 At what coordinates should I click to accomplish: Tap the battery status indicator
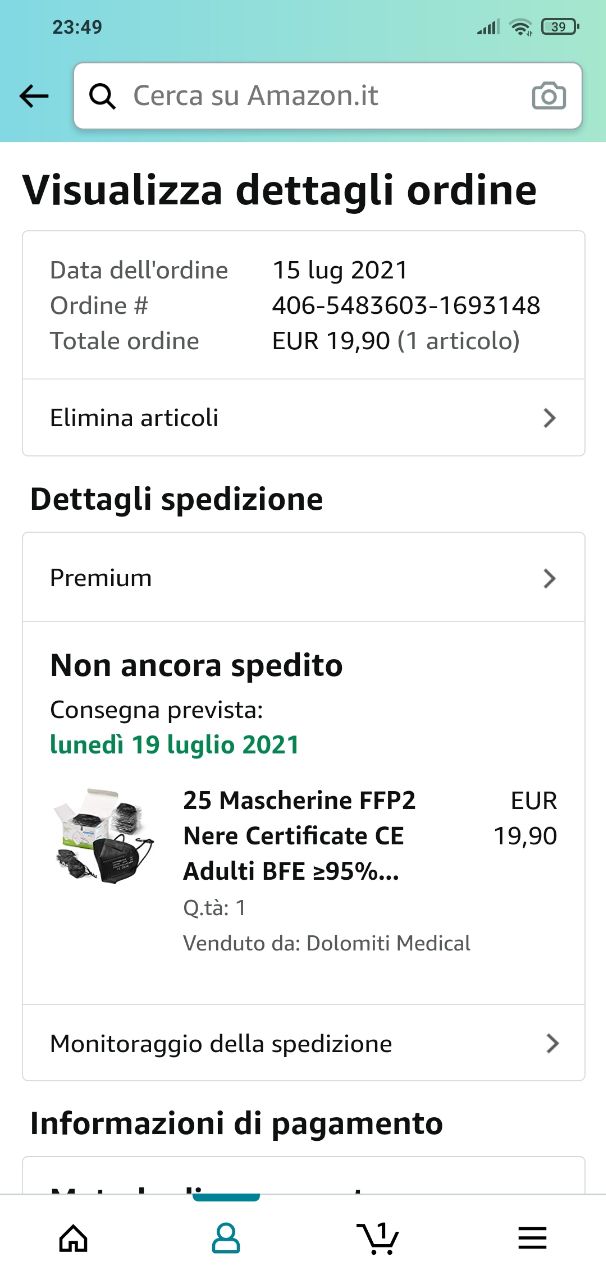click(558, 27)
